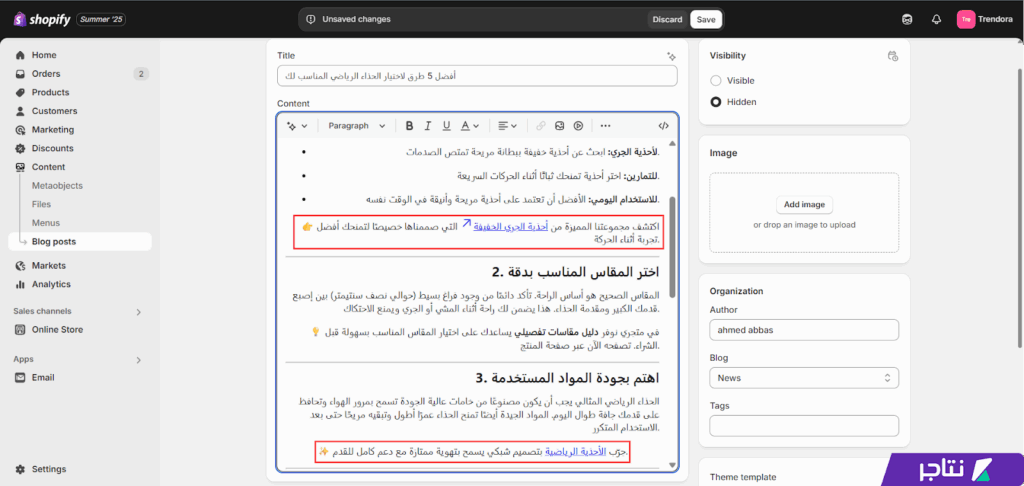Open the text alignment dropdown
Screen dimensions: 1024x486
pyautogui.click(x=507, y=125)
